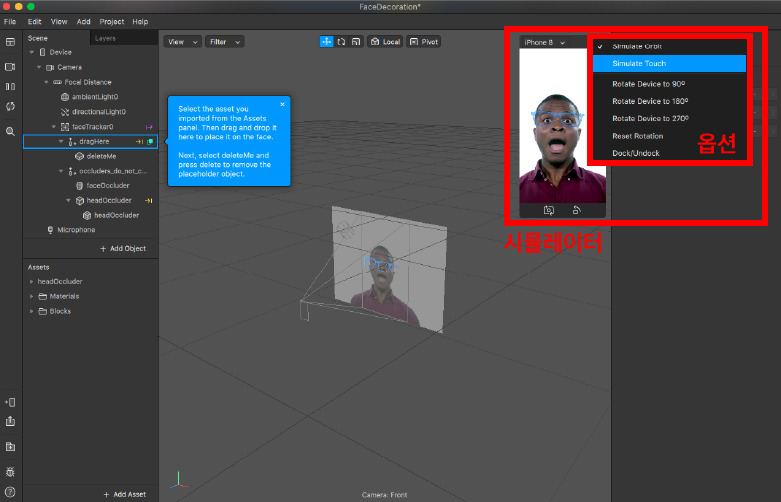781x502 pixels.
Task: Collapse the occluders_do_not_c... node
Action: tap(61, 171)
